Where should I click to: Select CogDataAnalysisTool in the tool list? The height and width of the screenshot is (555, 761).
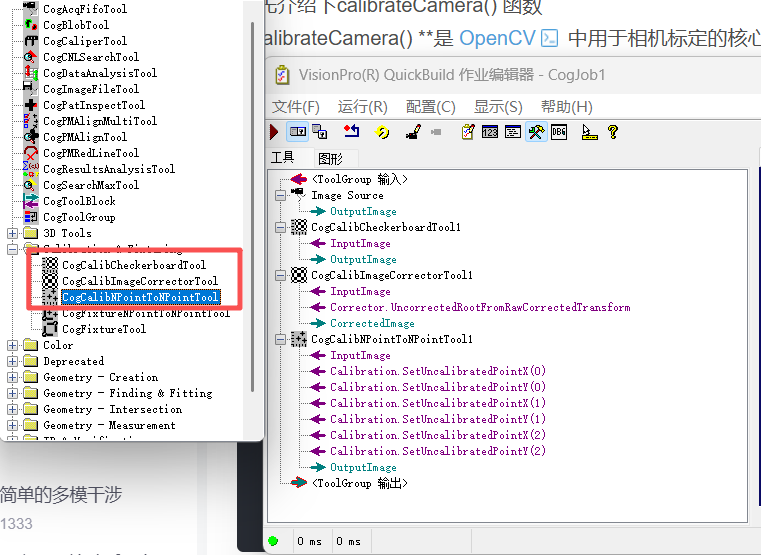pyautogui.click(x=100, y=73)
